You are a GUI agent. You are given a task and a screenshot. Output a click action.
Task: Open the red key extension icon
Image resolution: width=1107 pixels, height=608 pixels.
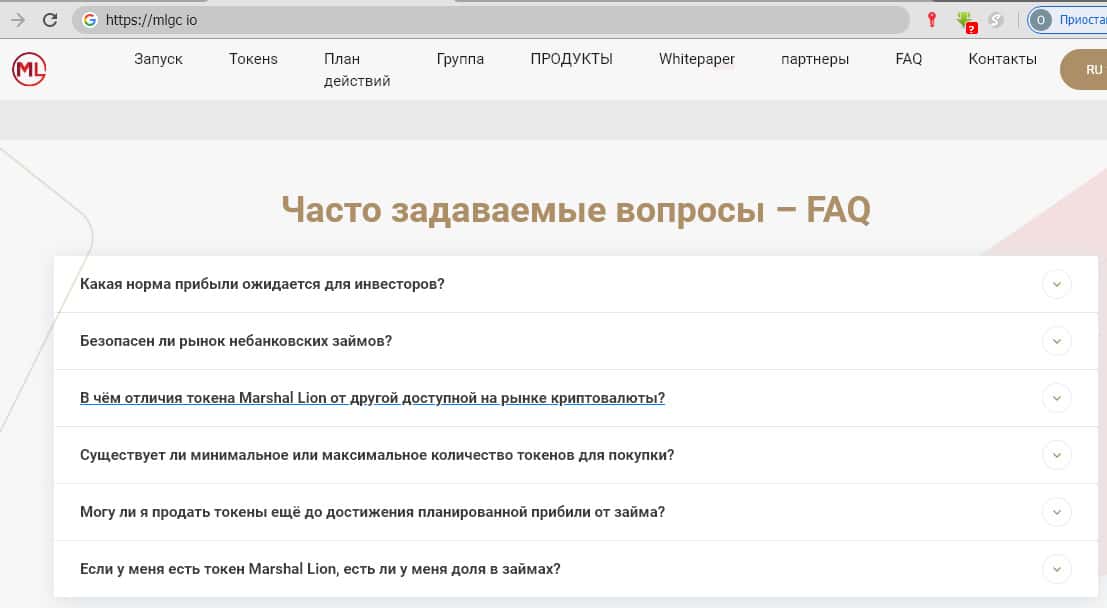(931, 20)
